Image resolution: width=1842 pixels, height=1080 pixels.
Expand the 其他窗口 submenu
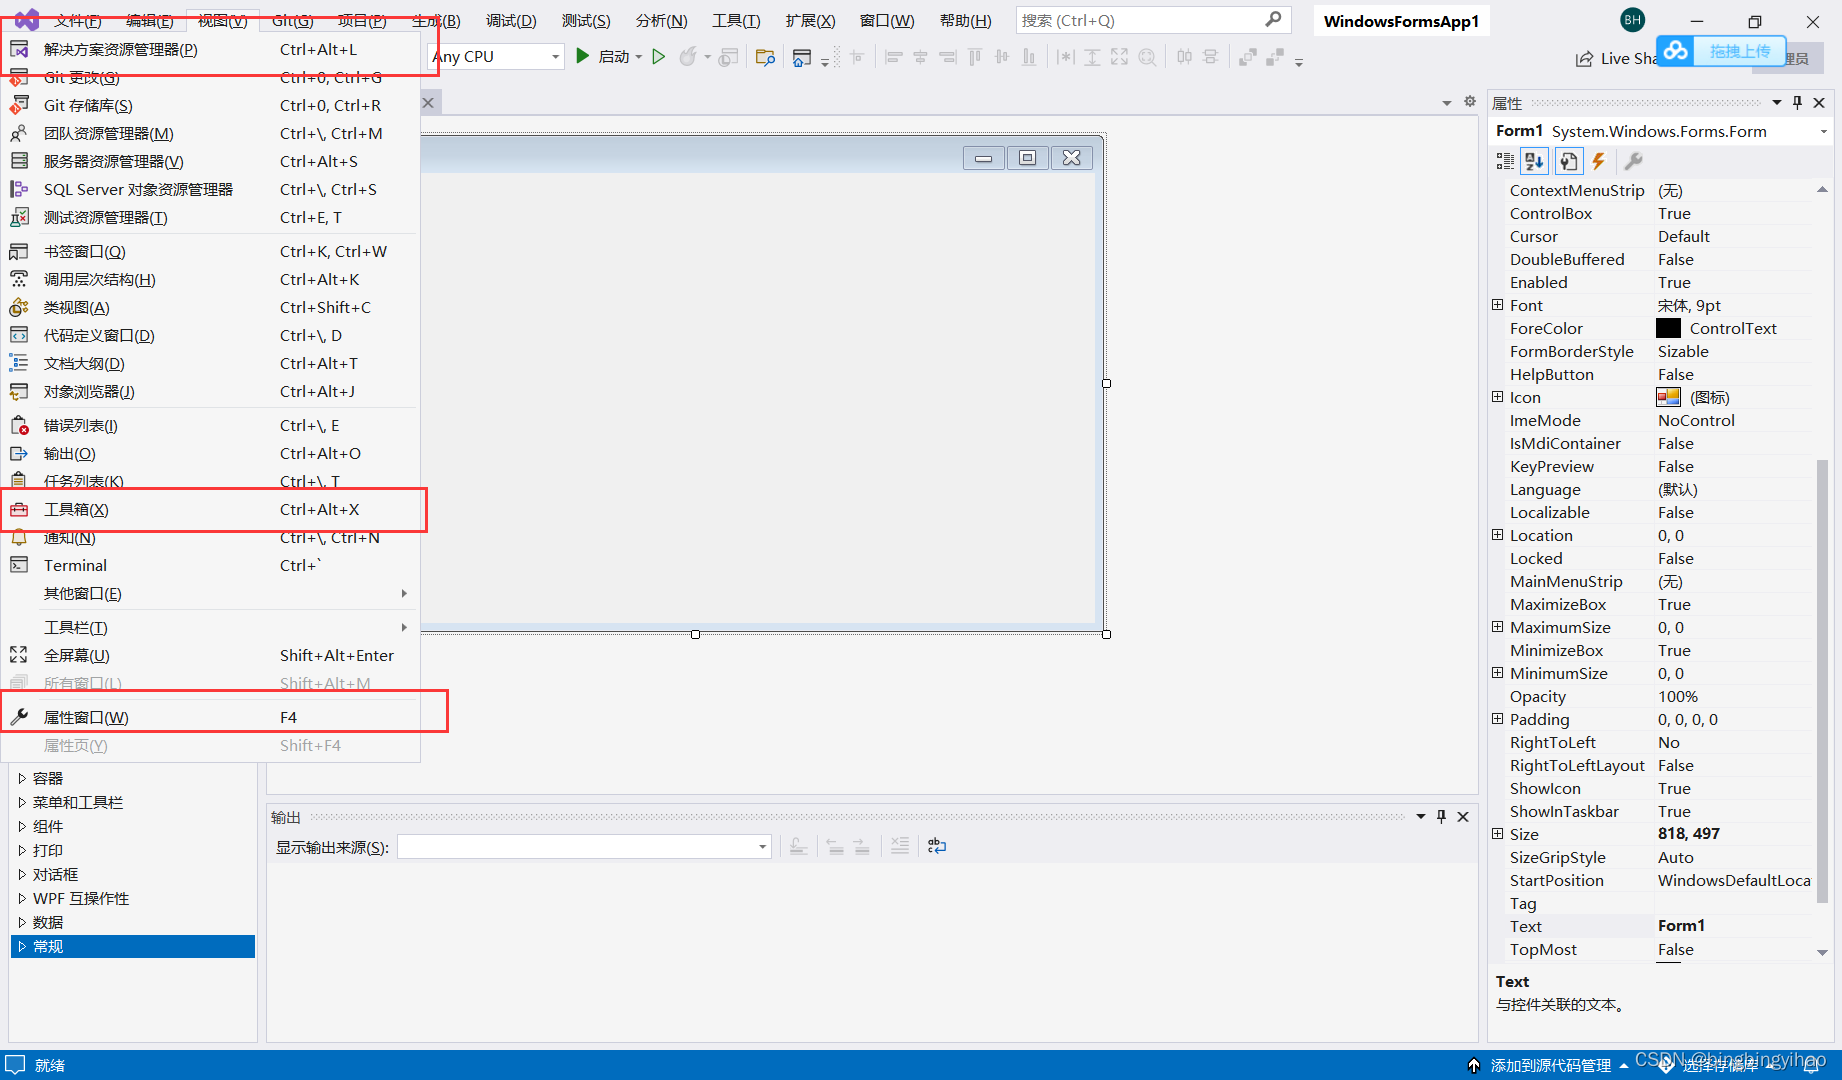[210, 593]
